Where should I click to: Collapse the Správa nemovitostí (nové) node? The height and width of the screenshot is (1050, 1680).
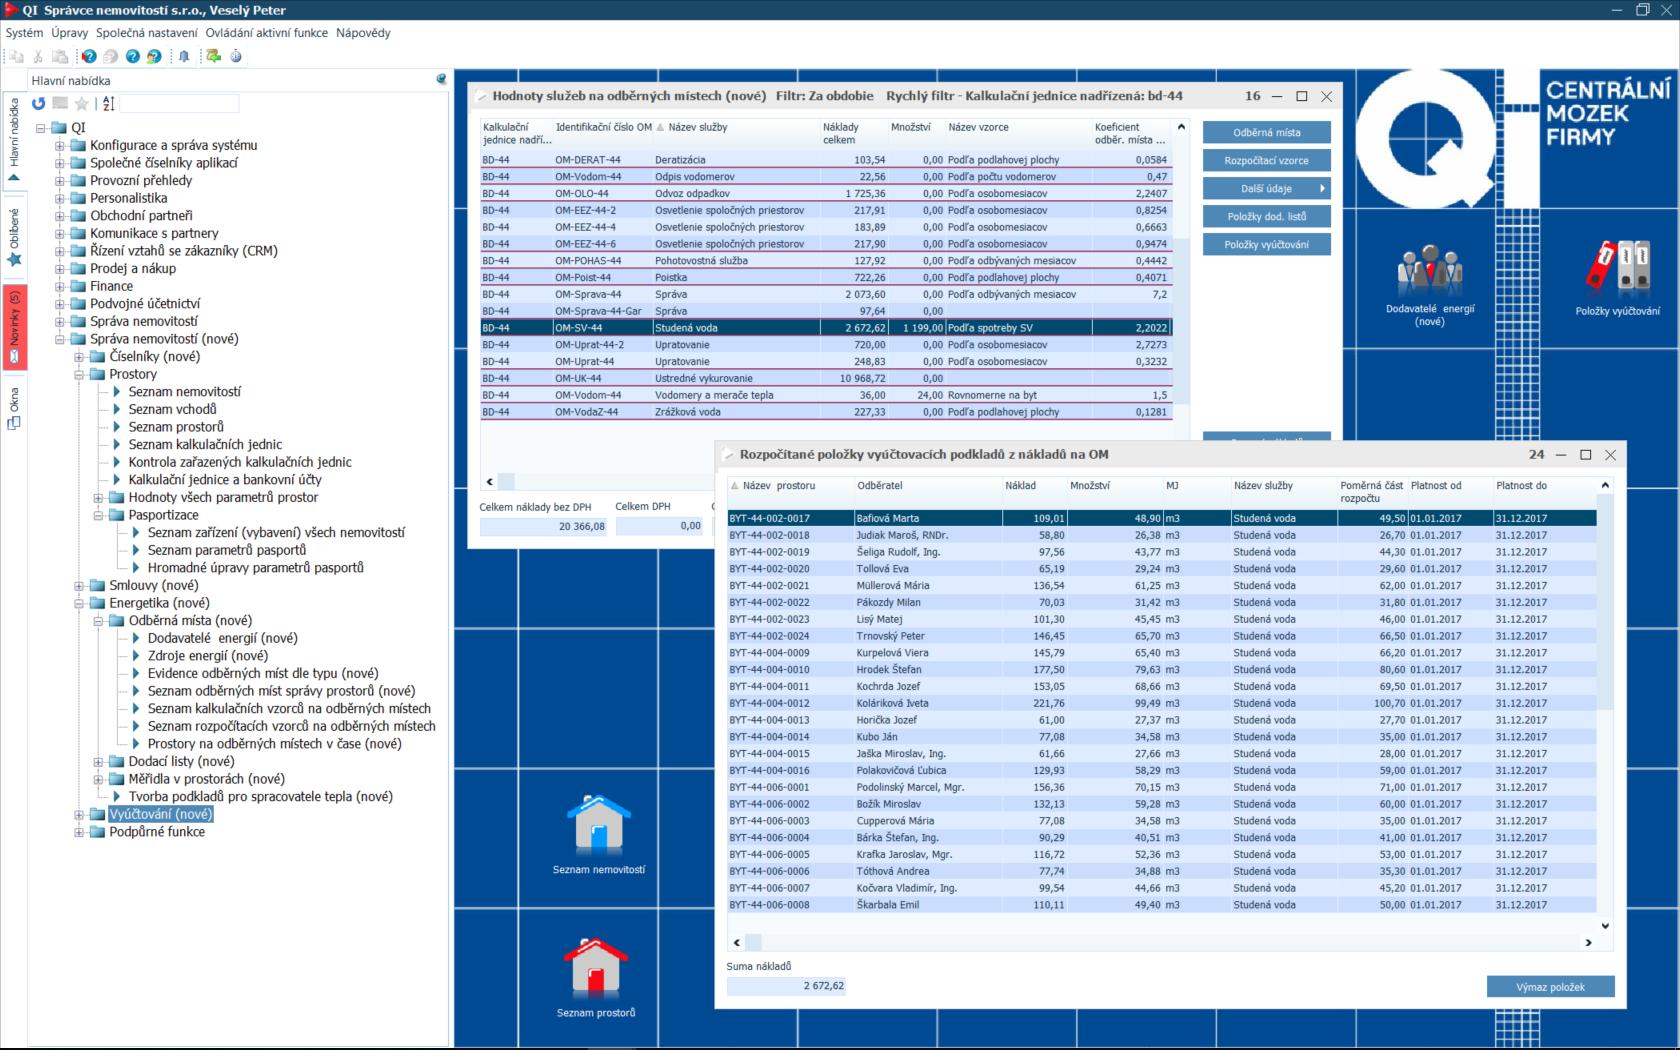click(59, 339)
